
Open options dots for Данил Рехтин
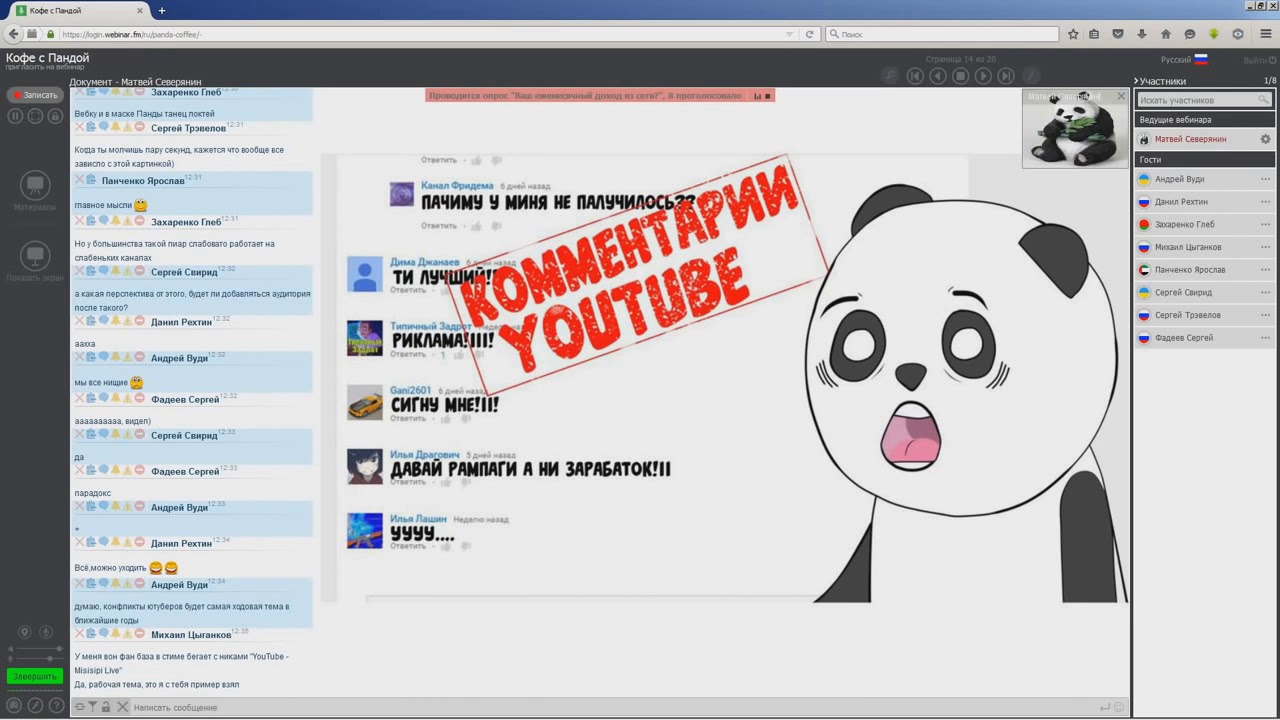(x=1265, y=202)
